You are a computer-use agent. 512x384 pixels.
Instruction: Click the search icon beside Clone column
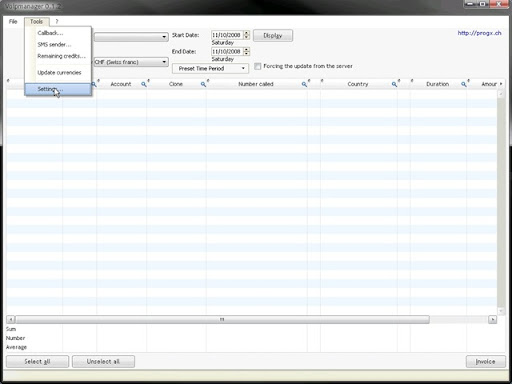[x=203, y=84]
